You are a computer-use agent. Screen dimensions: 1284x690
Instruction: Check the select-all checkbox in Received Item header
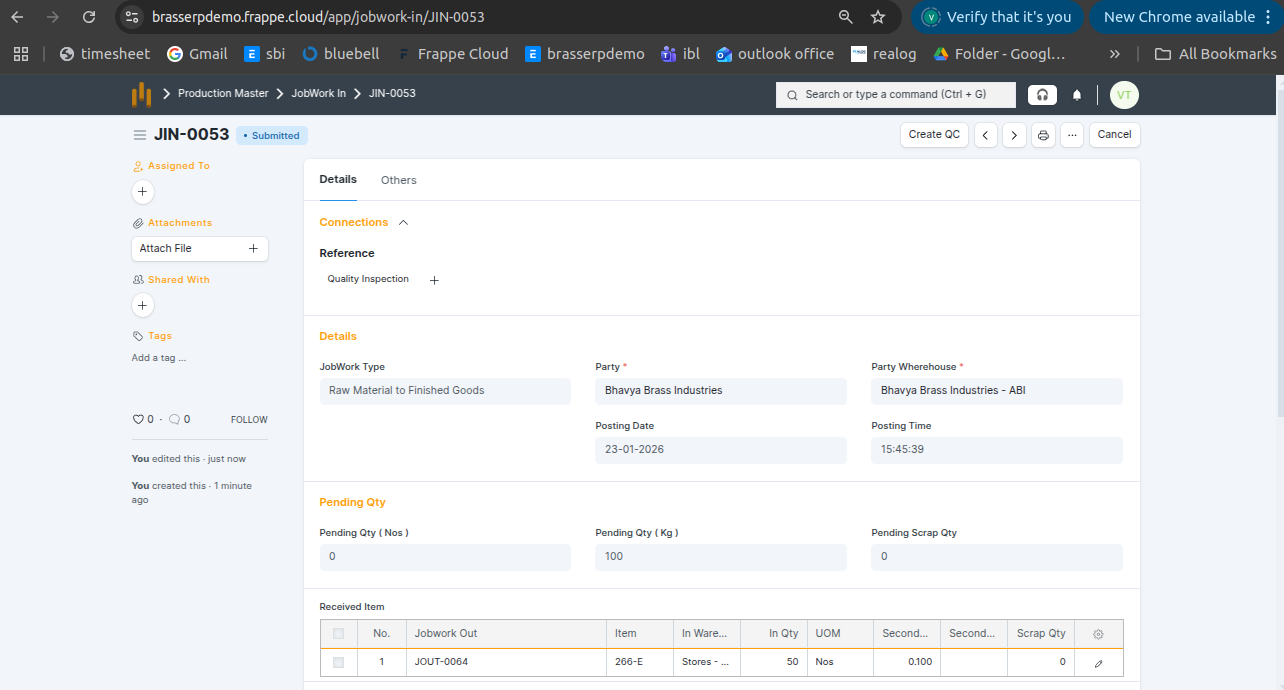[338, 634]
